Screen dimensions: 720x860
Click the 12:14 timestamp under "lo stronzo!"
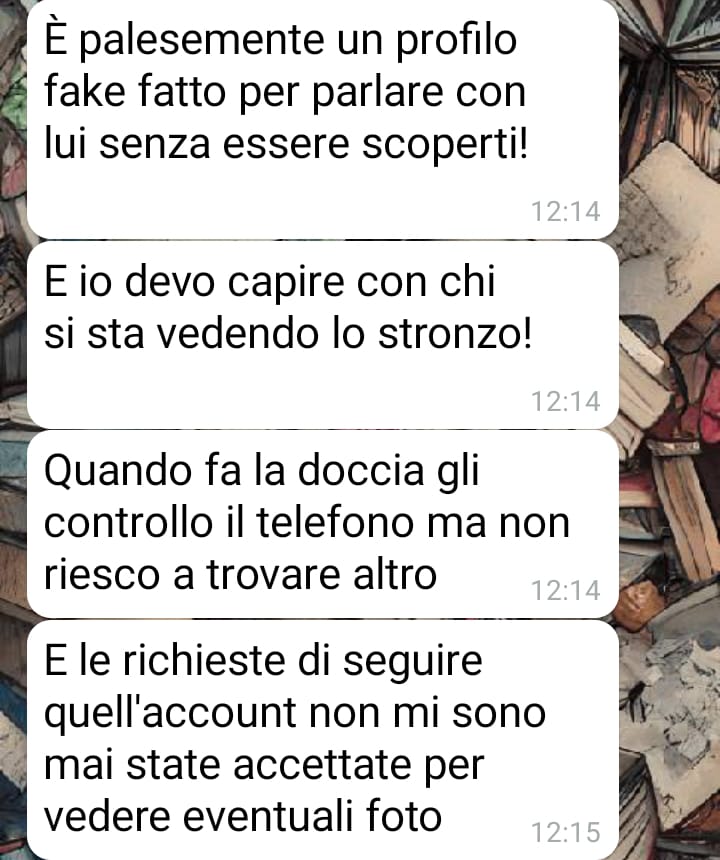click(566, 401)
